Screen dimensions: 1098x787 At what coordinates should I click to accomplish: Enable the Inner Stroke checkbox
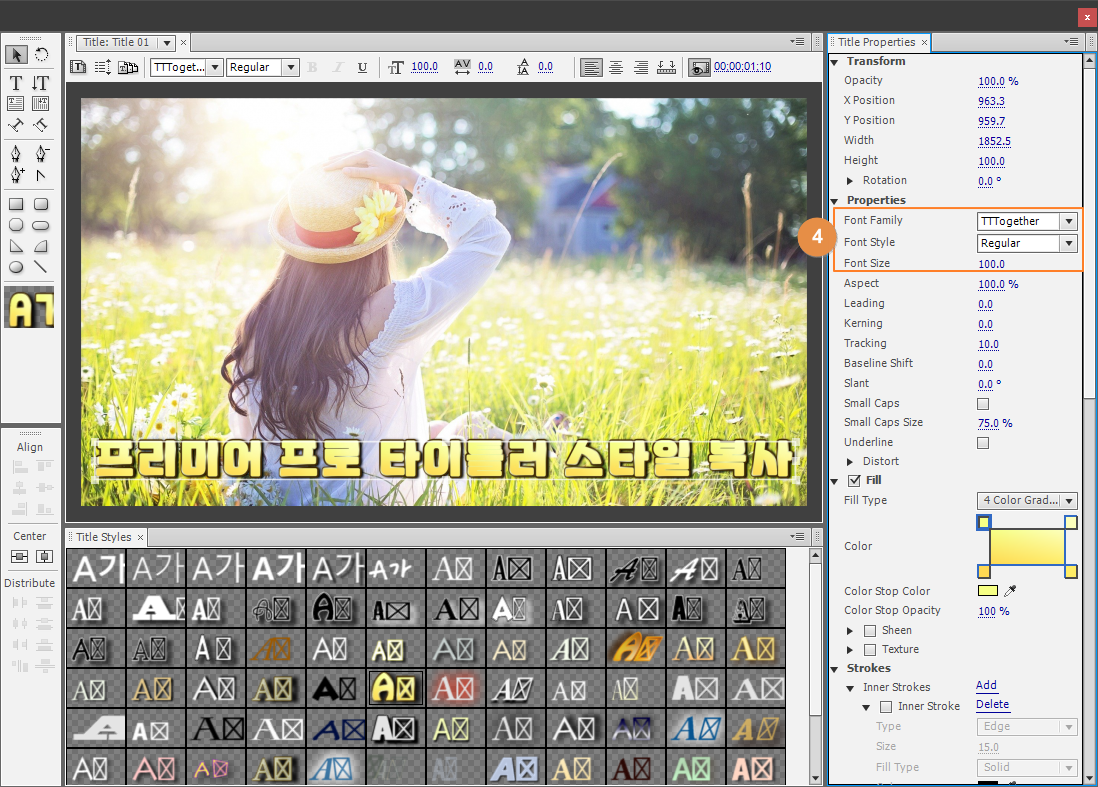886,707
